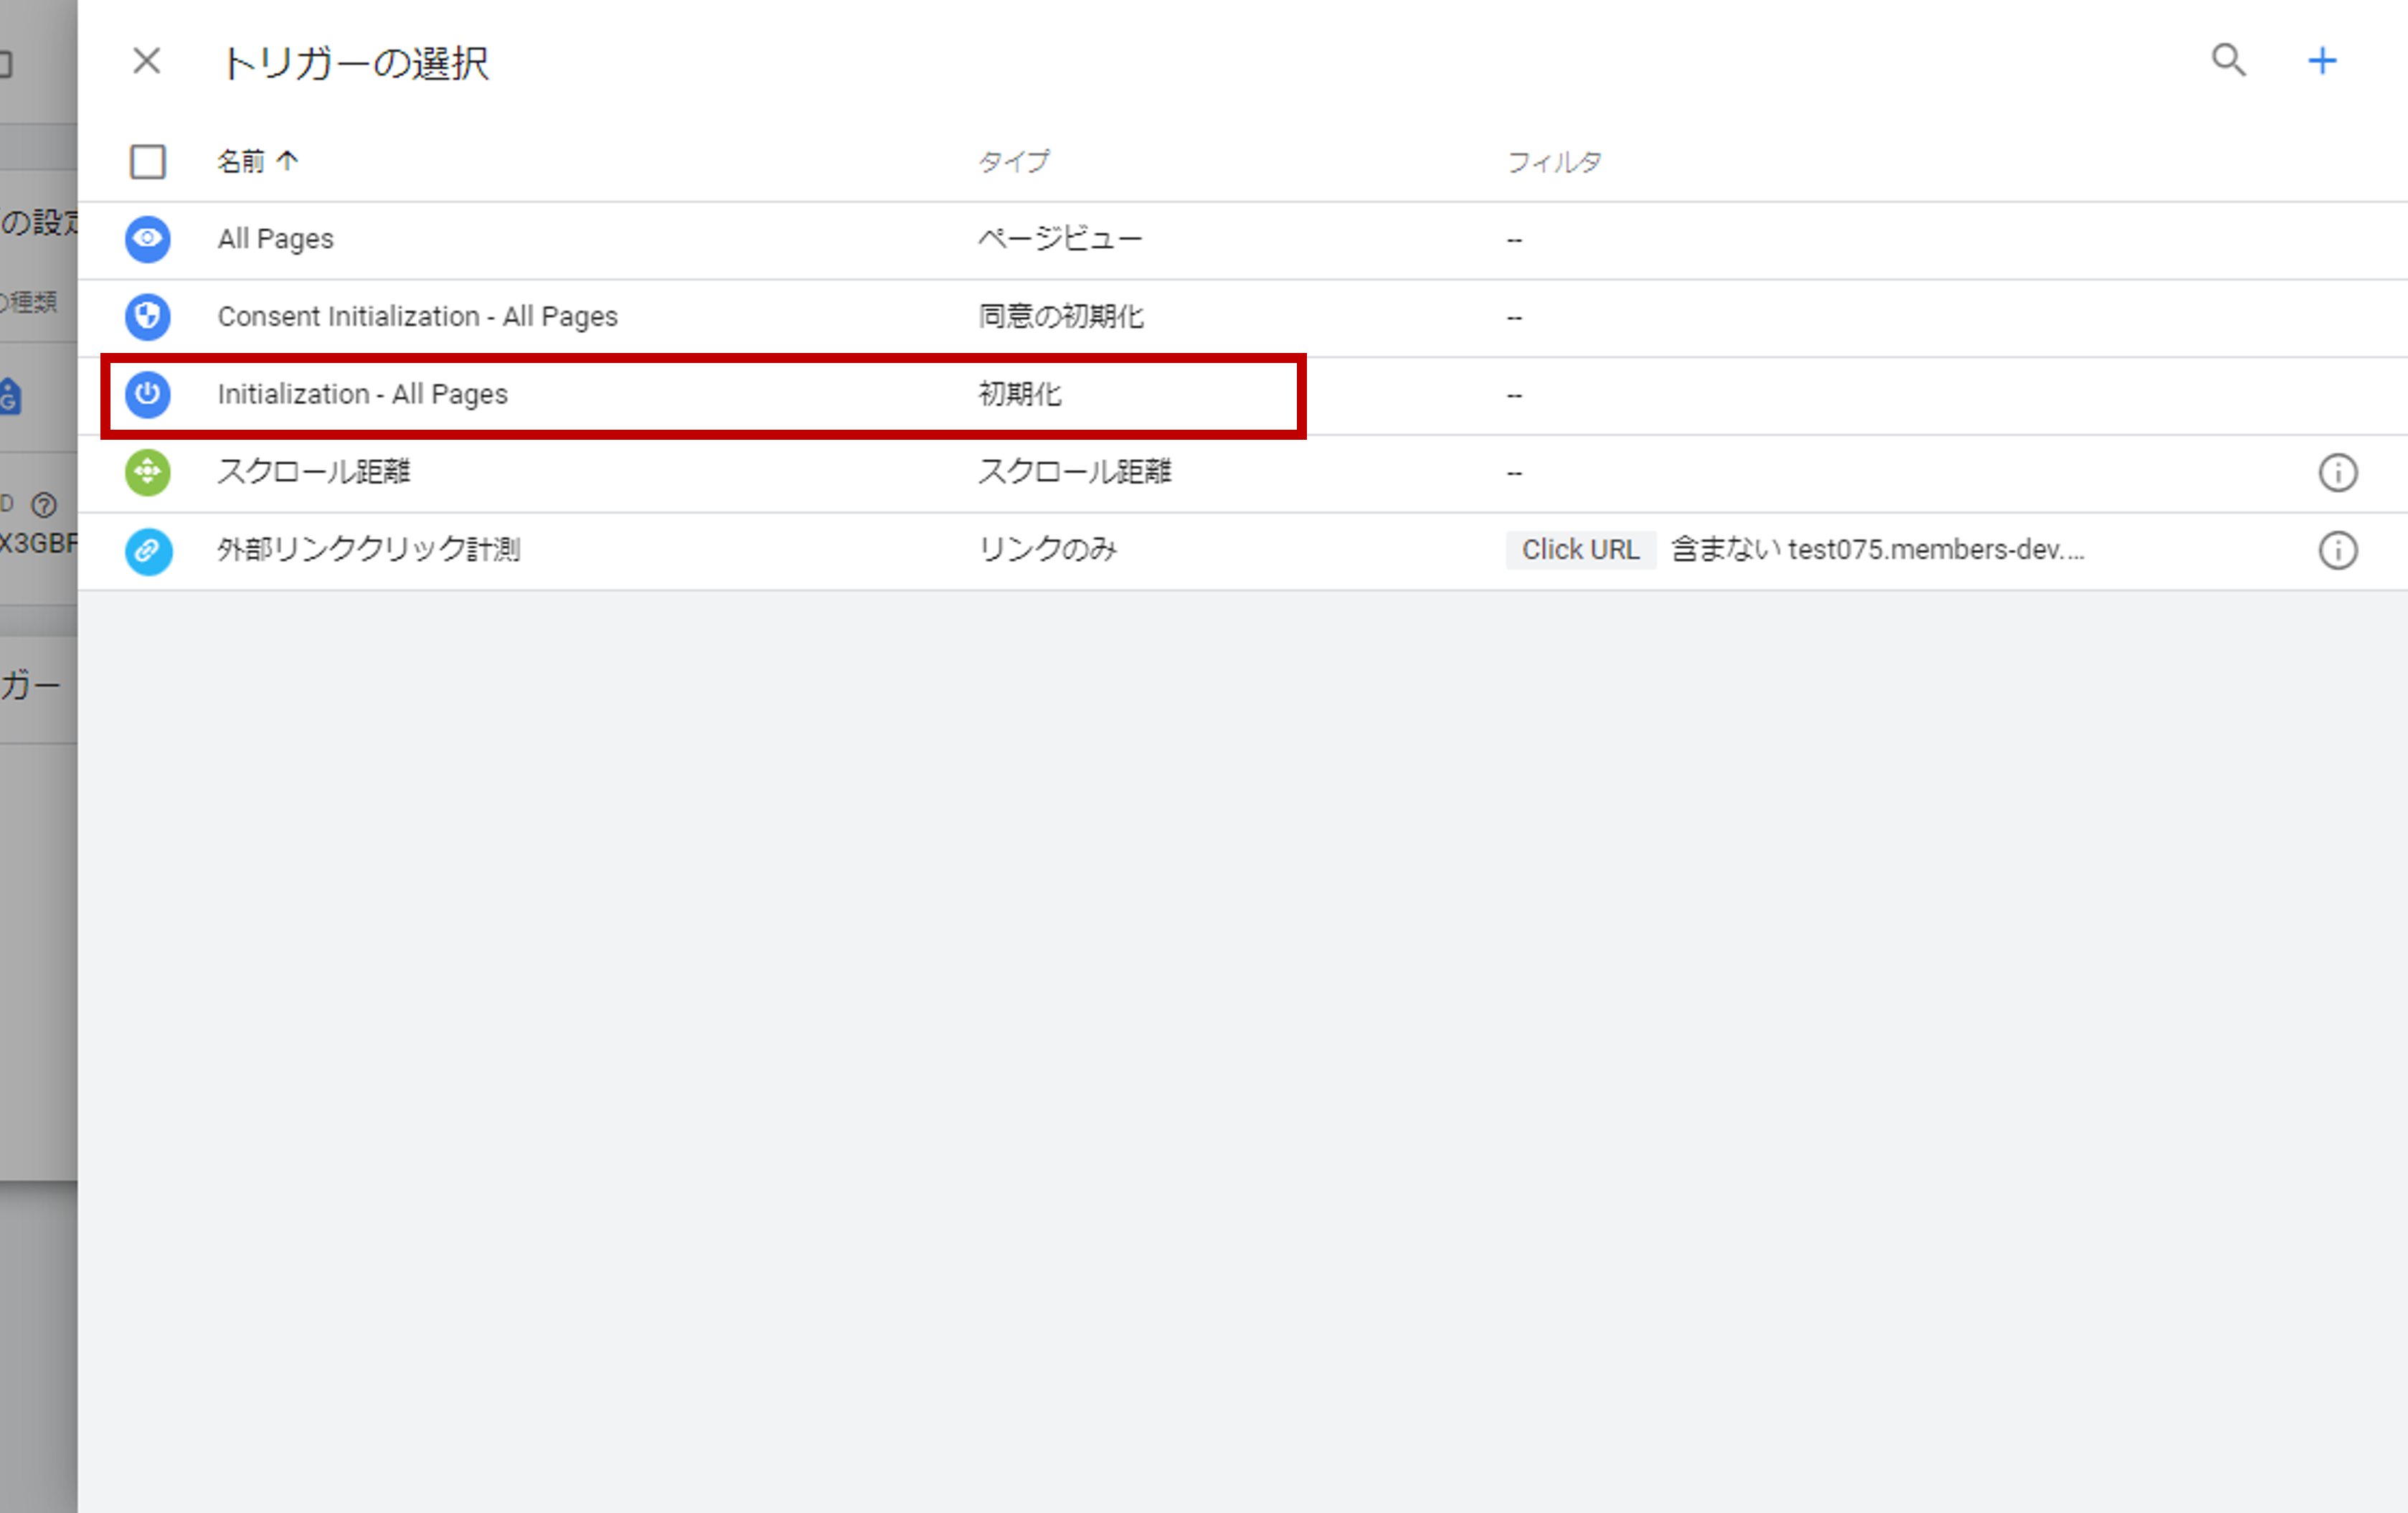Select the All Pages trigger

(276, 239)
